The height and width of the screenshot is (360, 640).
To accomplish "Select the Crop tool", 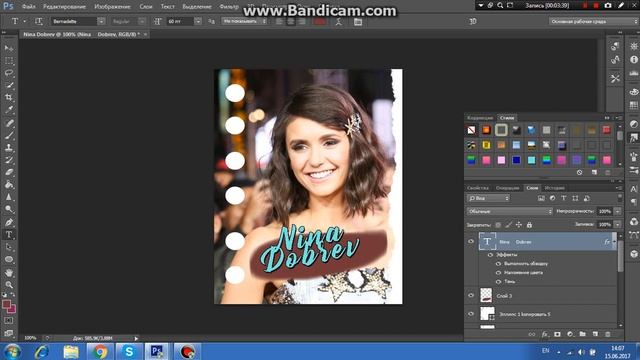I will coord(9,98).
